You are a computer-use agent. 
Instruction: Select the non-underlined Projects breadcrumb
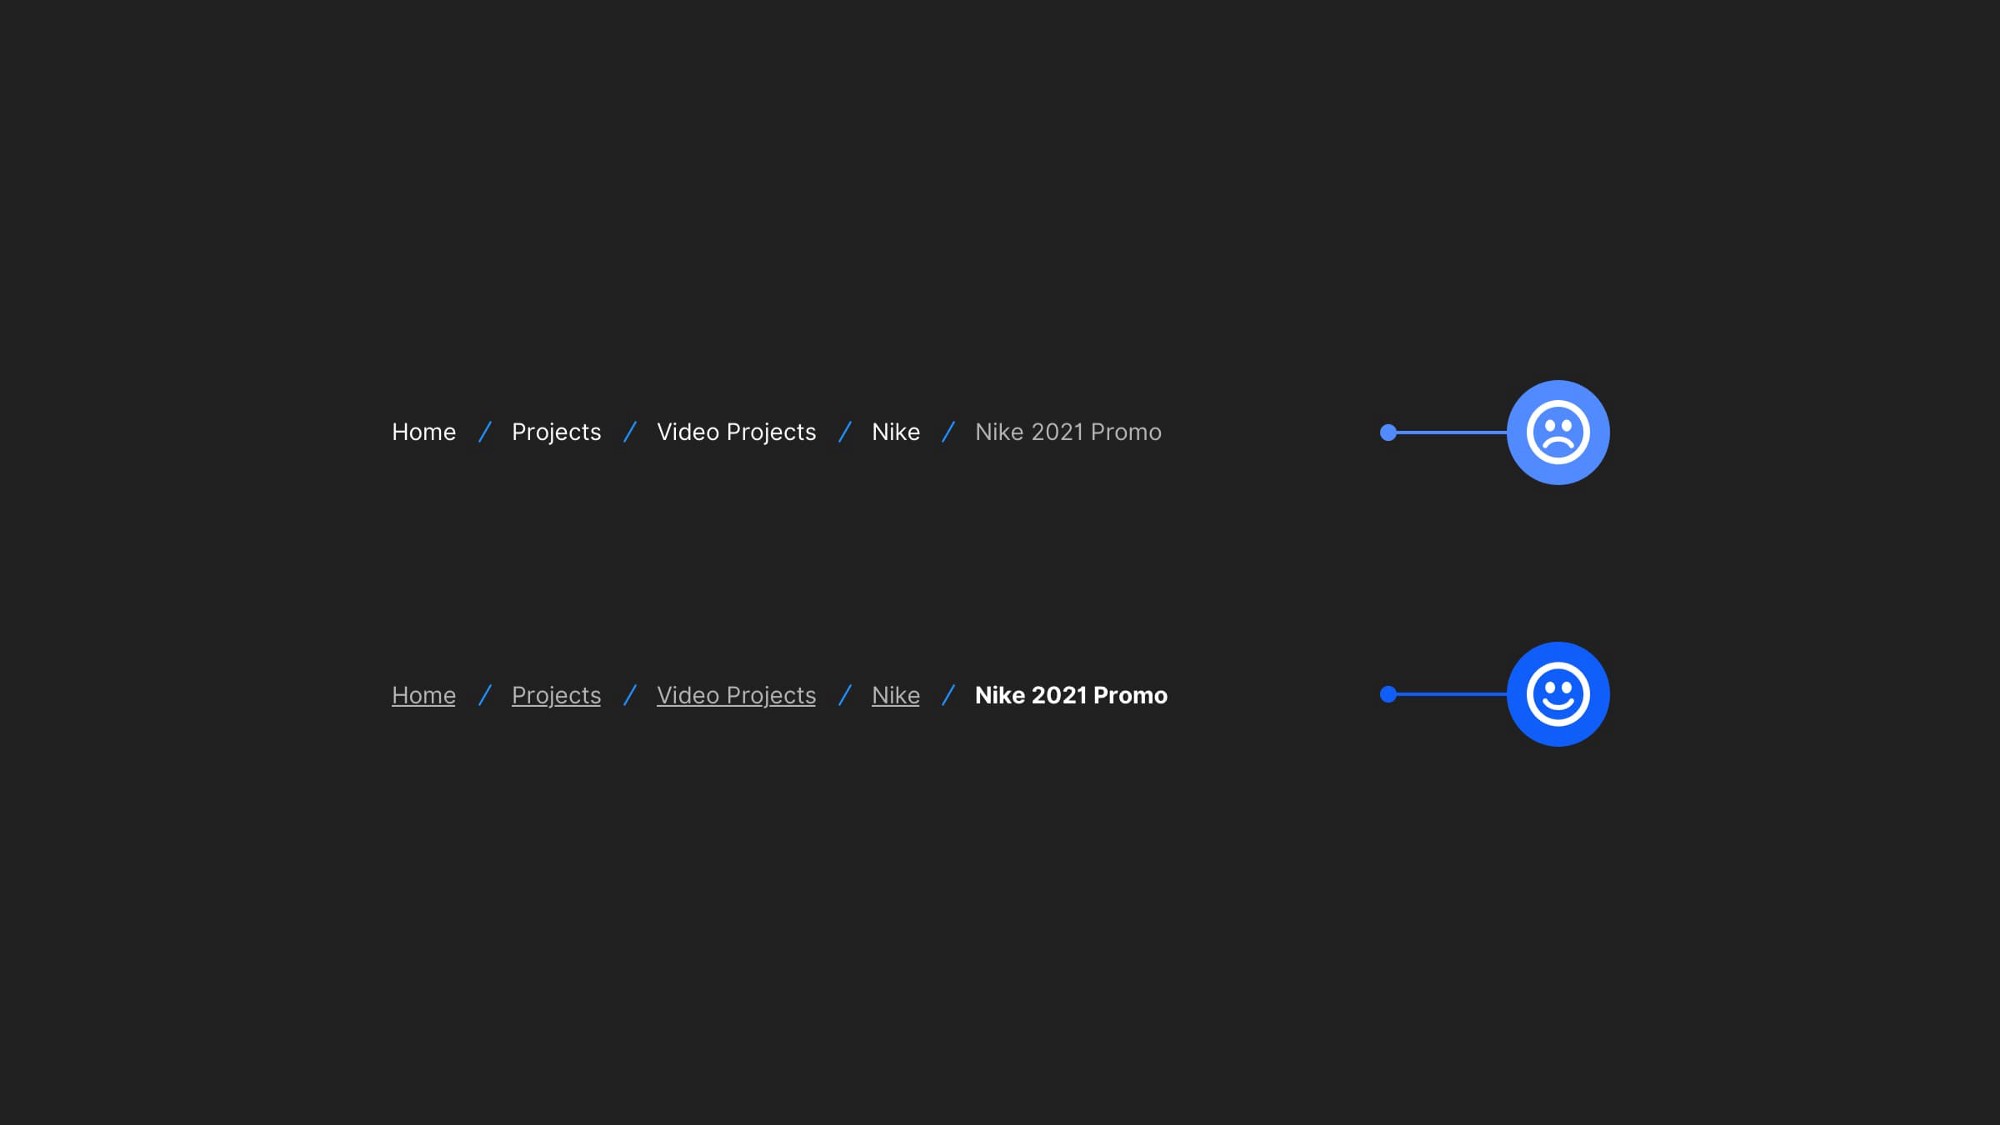point(556,432)
